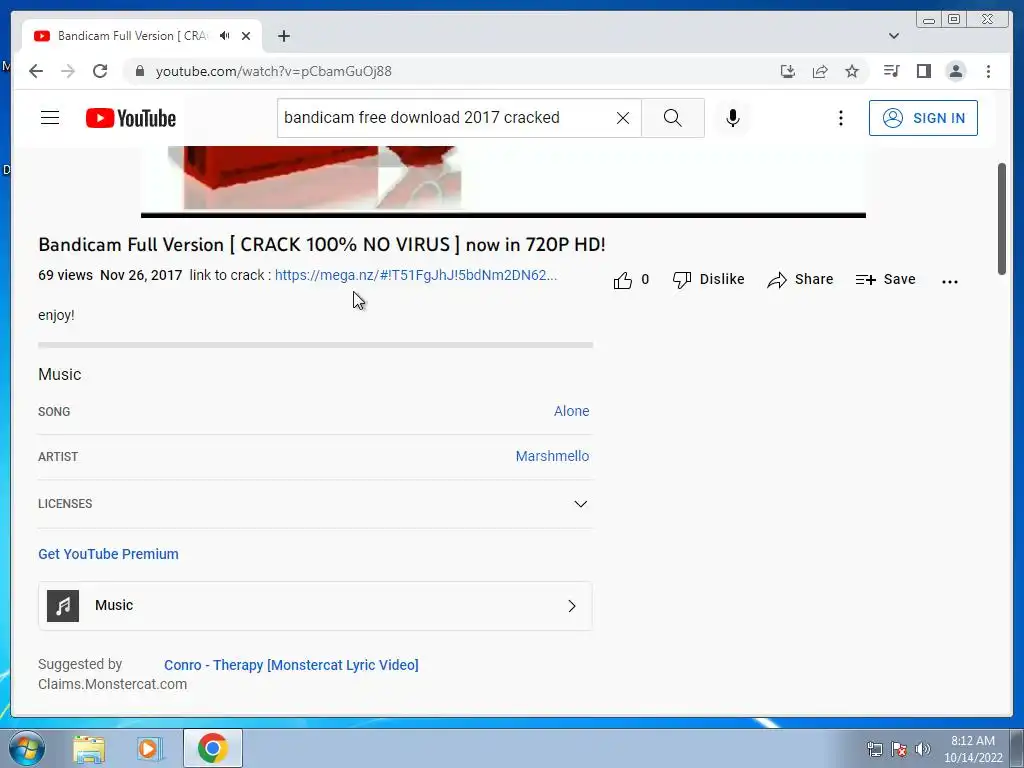Open more actions ellipsis beside Save

click(950, 281)
